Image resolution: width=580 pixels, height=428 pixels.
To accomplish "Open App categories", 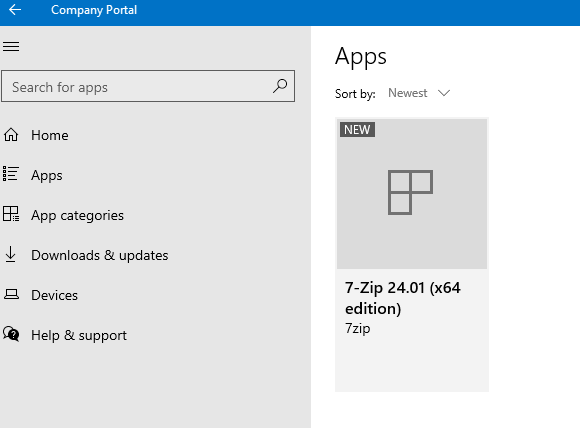I will [77, 215].
